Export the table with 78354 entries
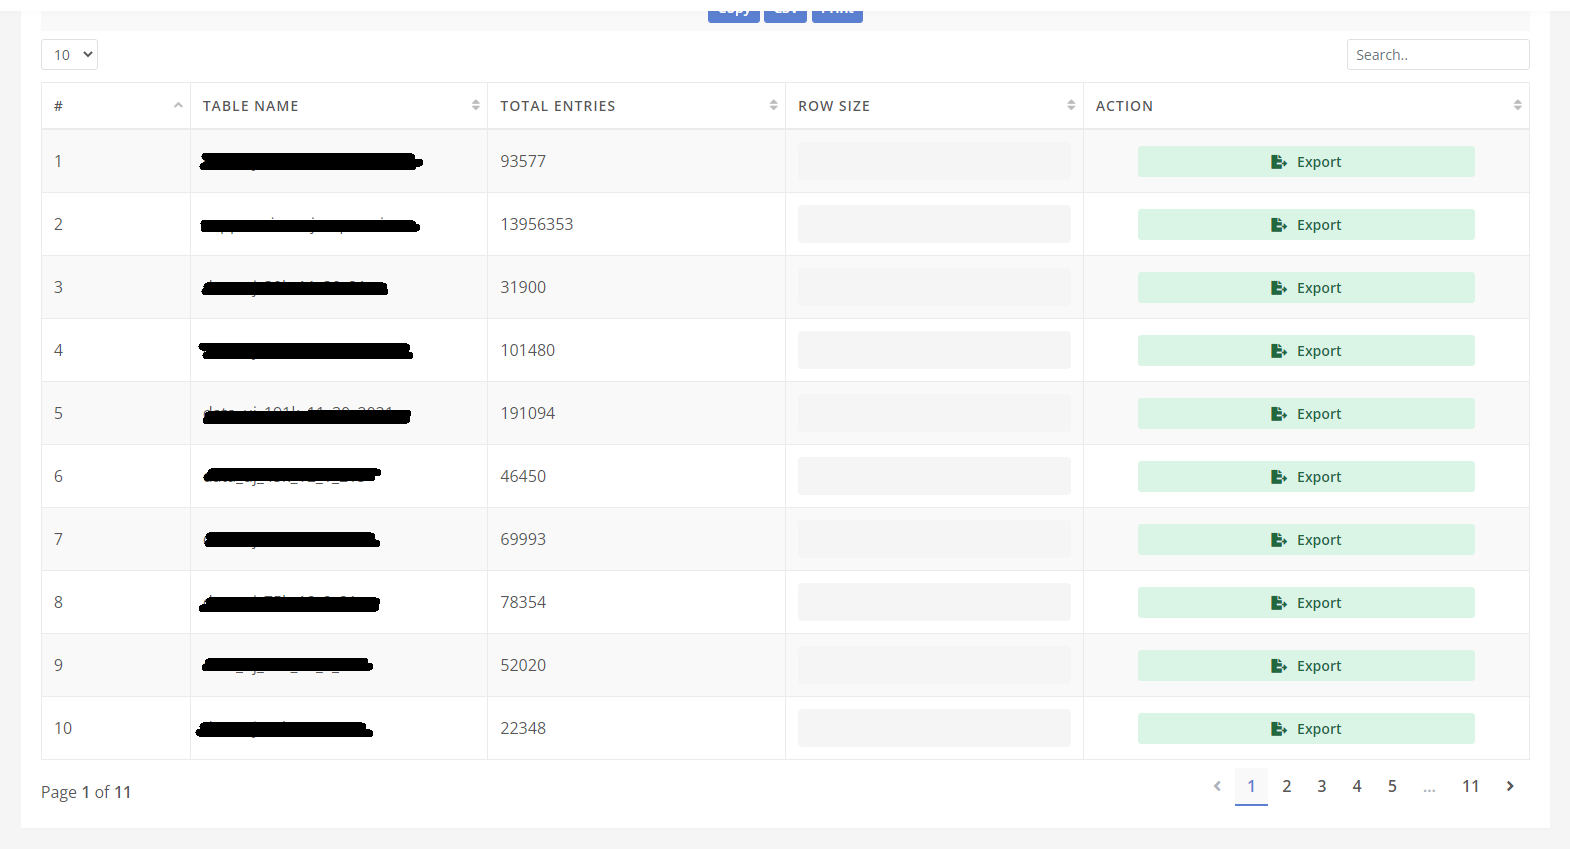1570x849 pixels. point(1306,603)
